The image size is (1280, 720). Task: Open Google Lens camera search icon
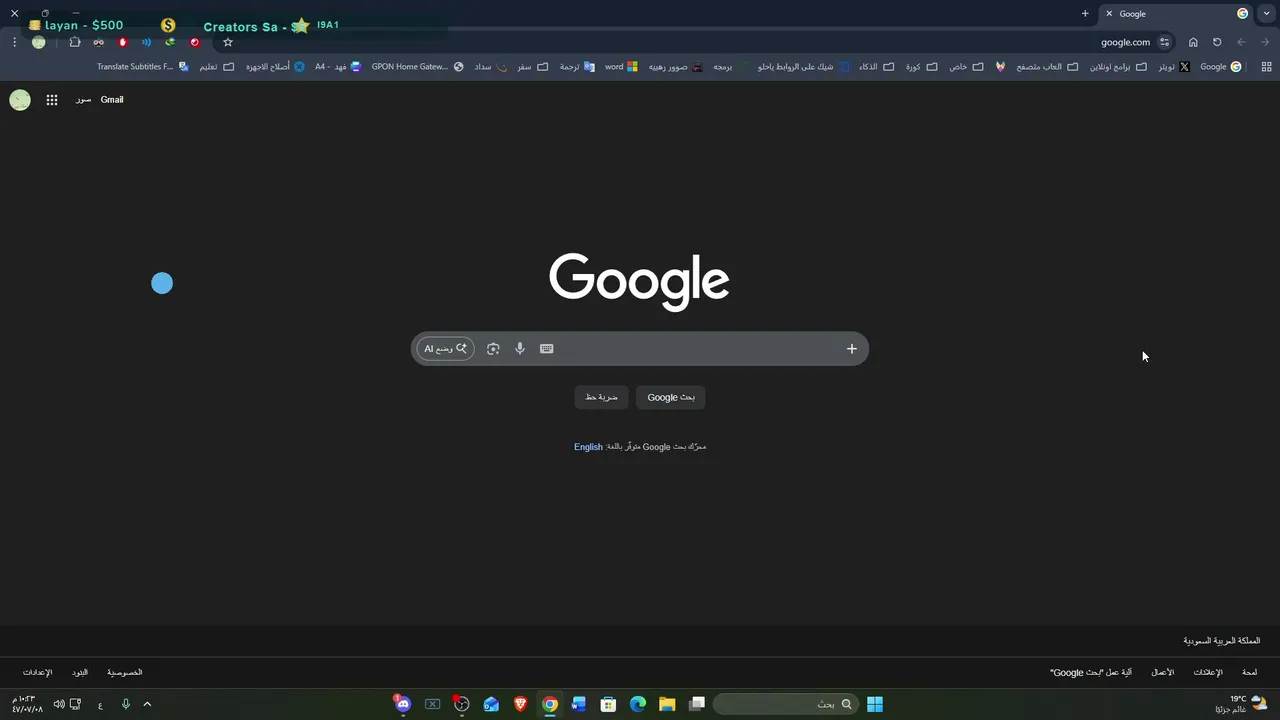point(493,349)
